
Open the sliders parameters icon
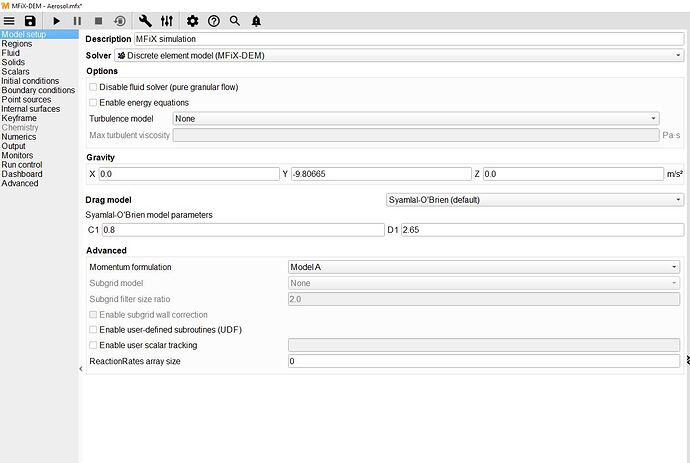tap(167, 21)
